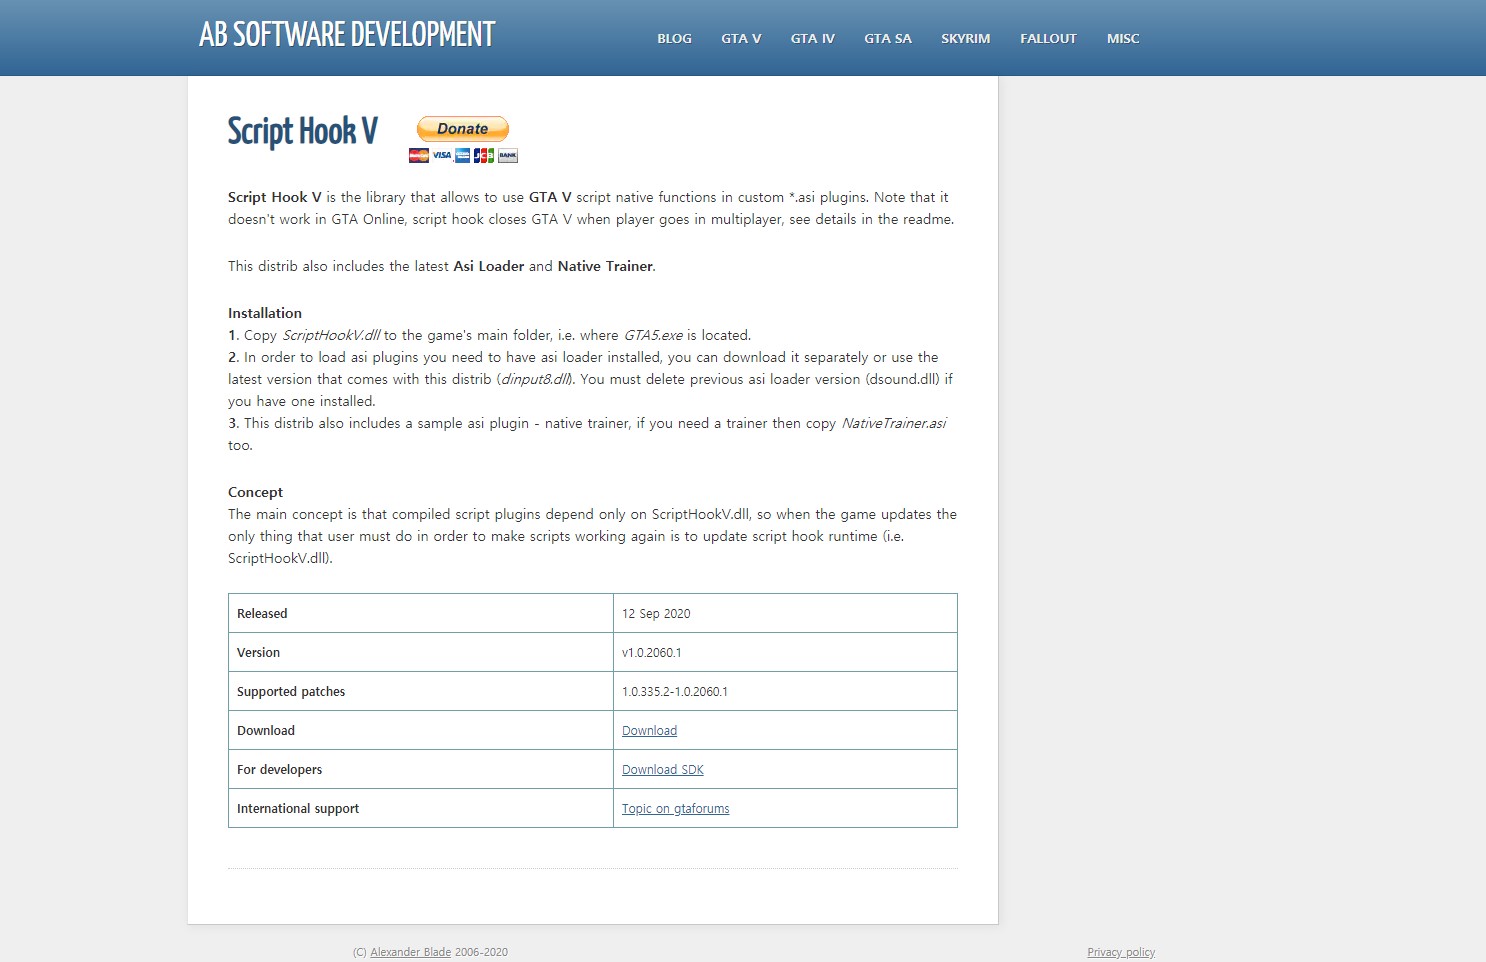Screen dimensions: 1486x962
Task: Open the BLOG menu item
Action: pyautogui.click(x=674, y=39)
